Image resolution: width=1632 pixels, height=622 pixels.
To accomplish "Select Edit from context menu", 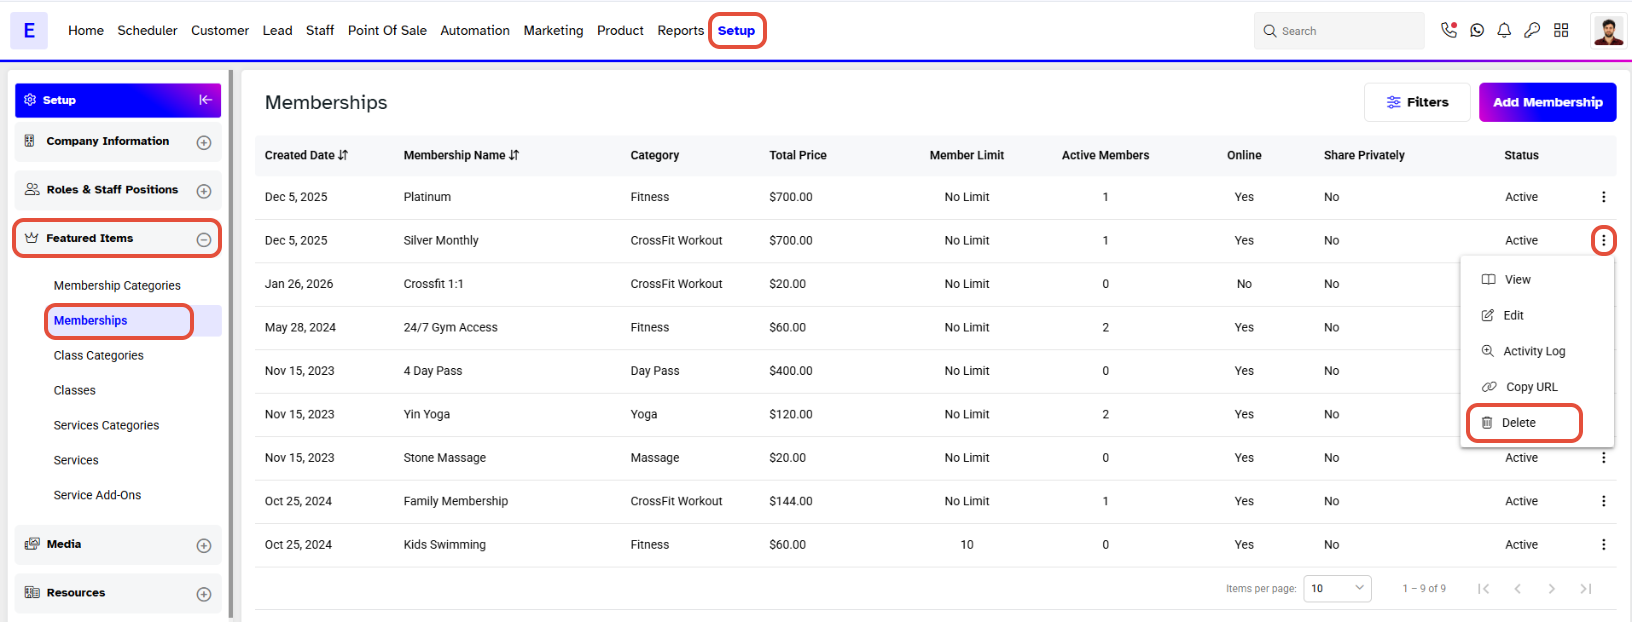I will pyautogui.click(x=1537, y=315).
